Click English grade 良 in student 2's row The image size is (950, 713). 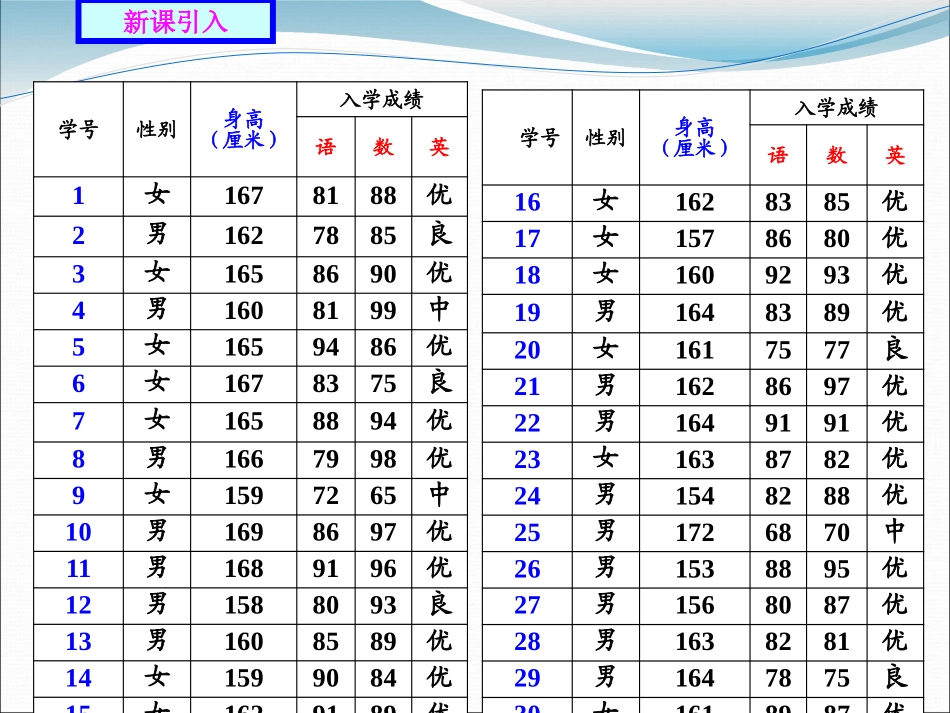440,234
